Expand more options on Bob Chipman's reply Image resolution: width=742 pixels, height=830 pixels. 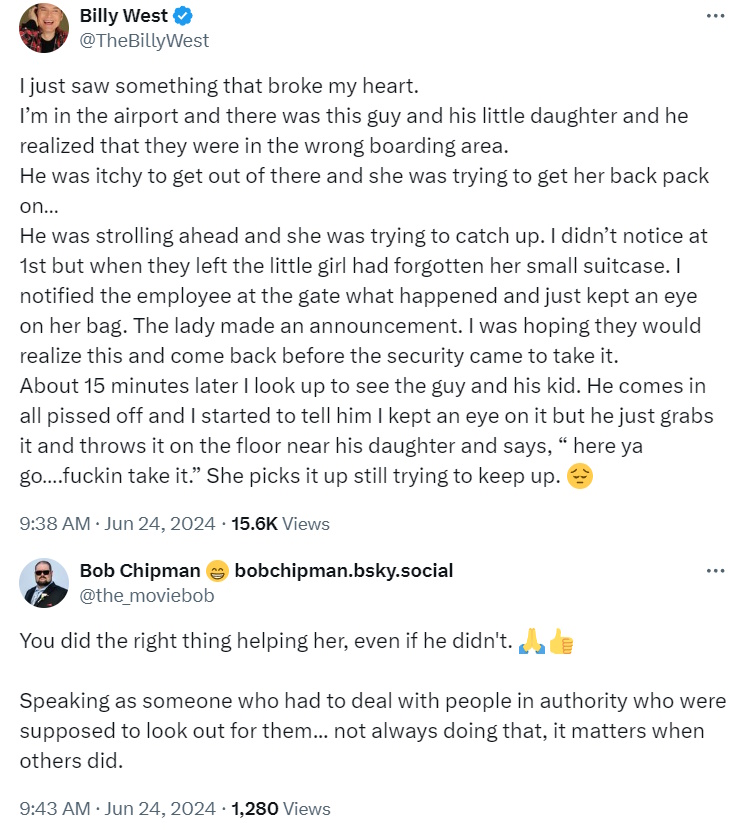tap(715, 571)
